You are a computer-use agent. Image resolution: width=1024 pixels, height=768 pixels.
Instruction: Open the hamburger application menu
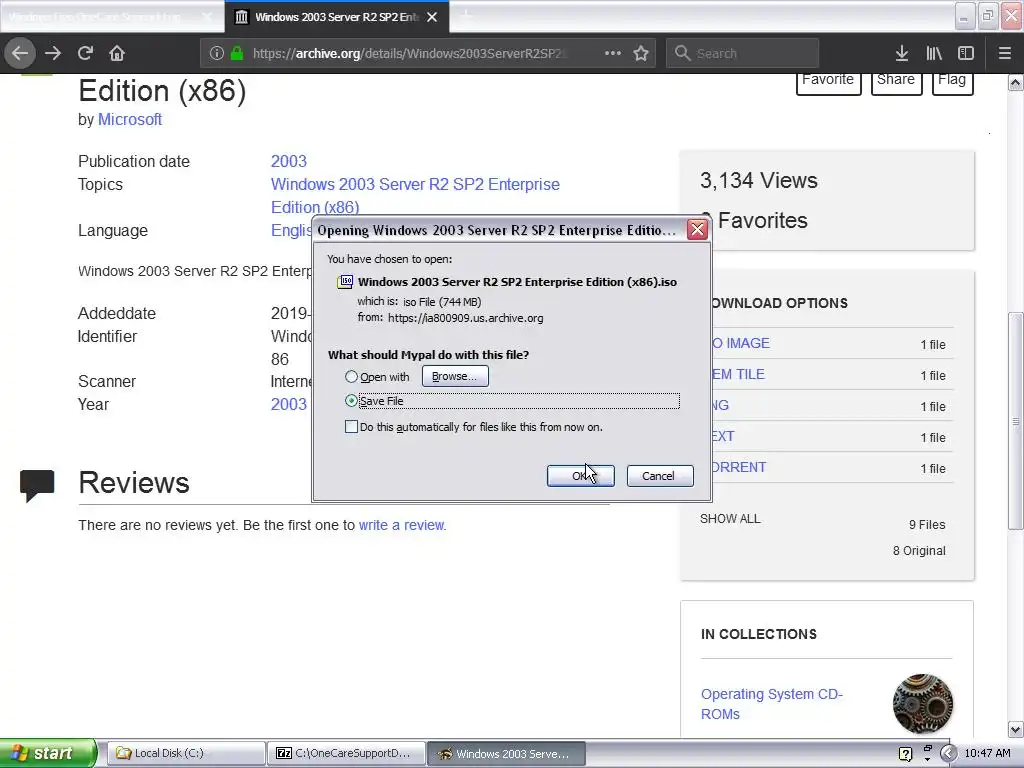[1005, 53]
